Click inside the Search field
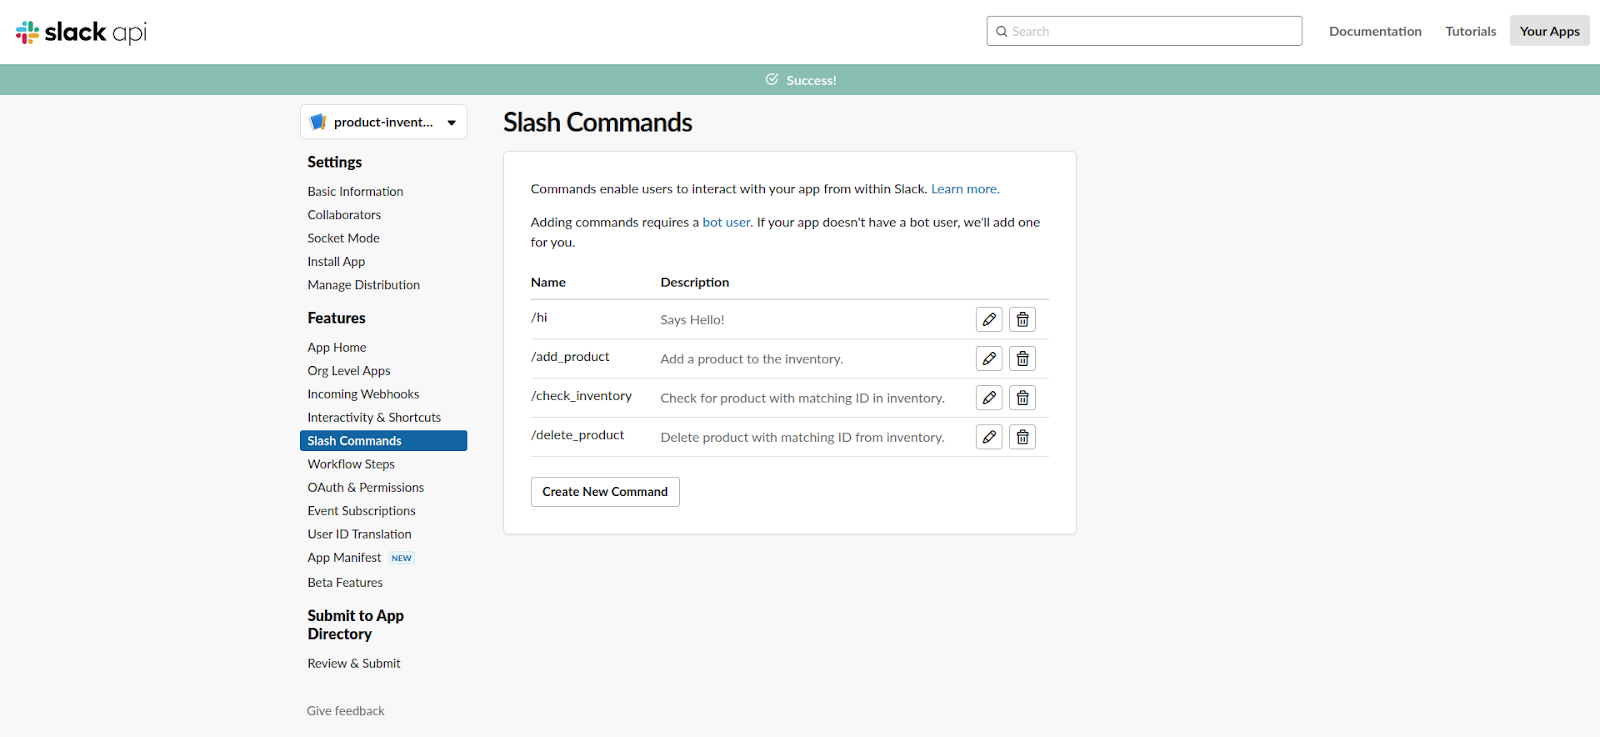1600x737 pixels. point(1144,31)
